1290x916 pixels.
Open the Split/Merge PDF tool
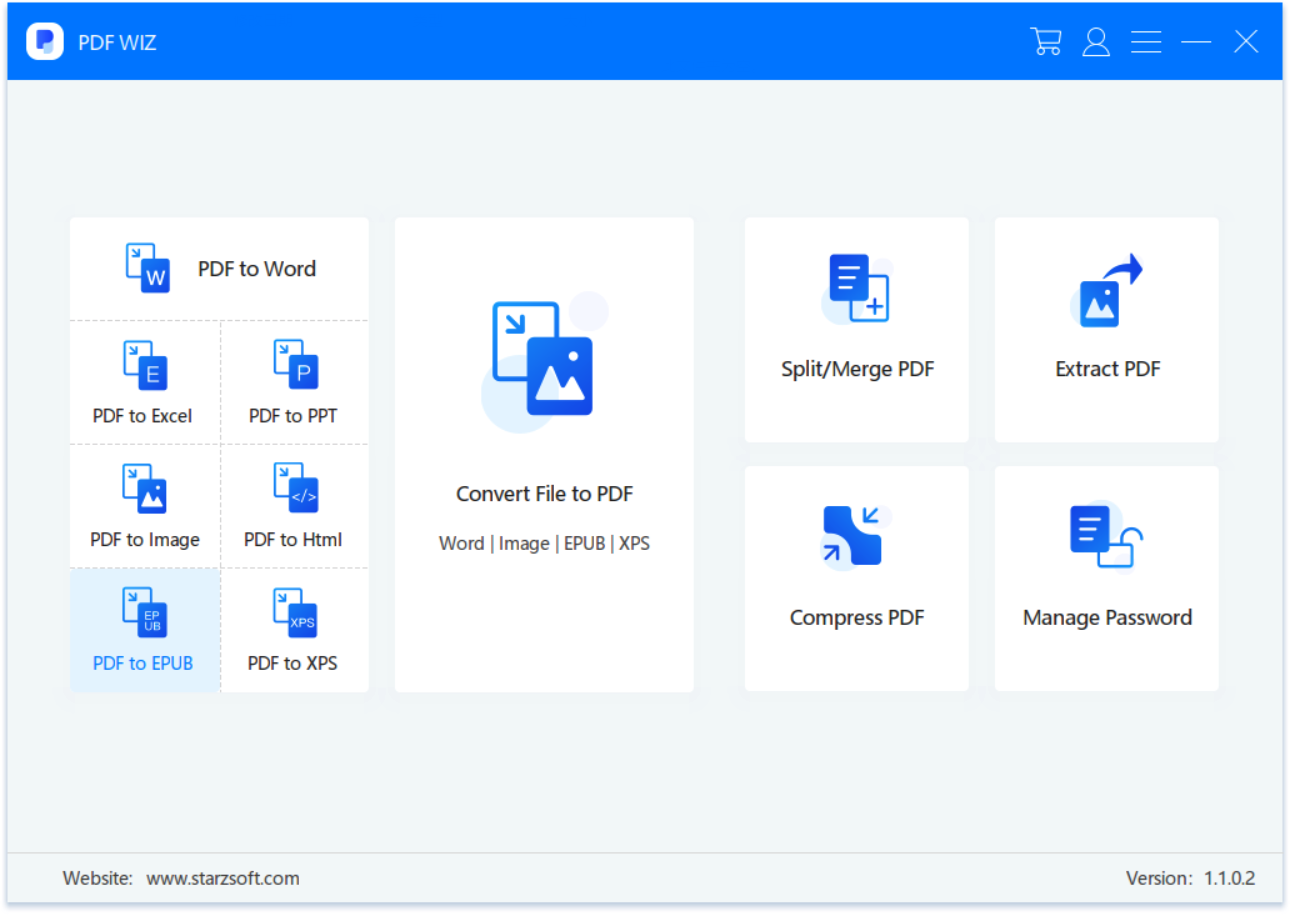tap(857, 330)
